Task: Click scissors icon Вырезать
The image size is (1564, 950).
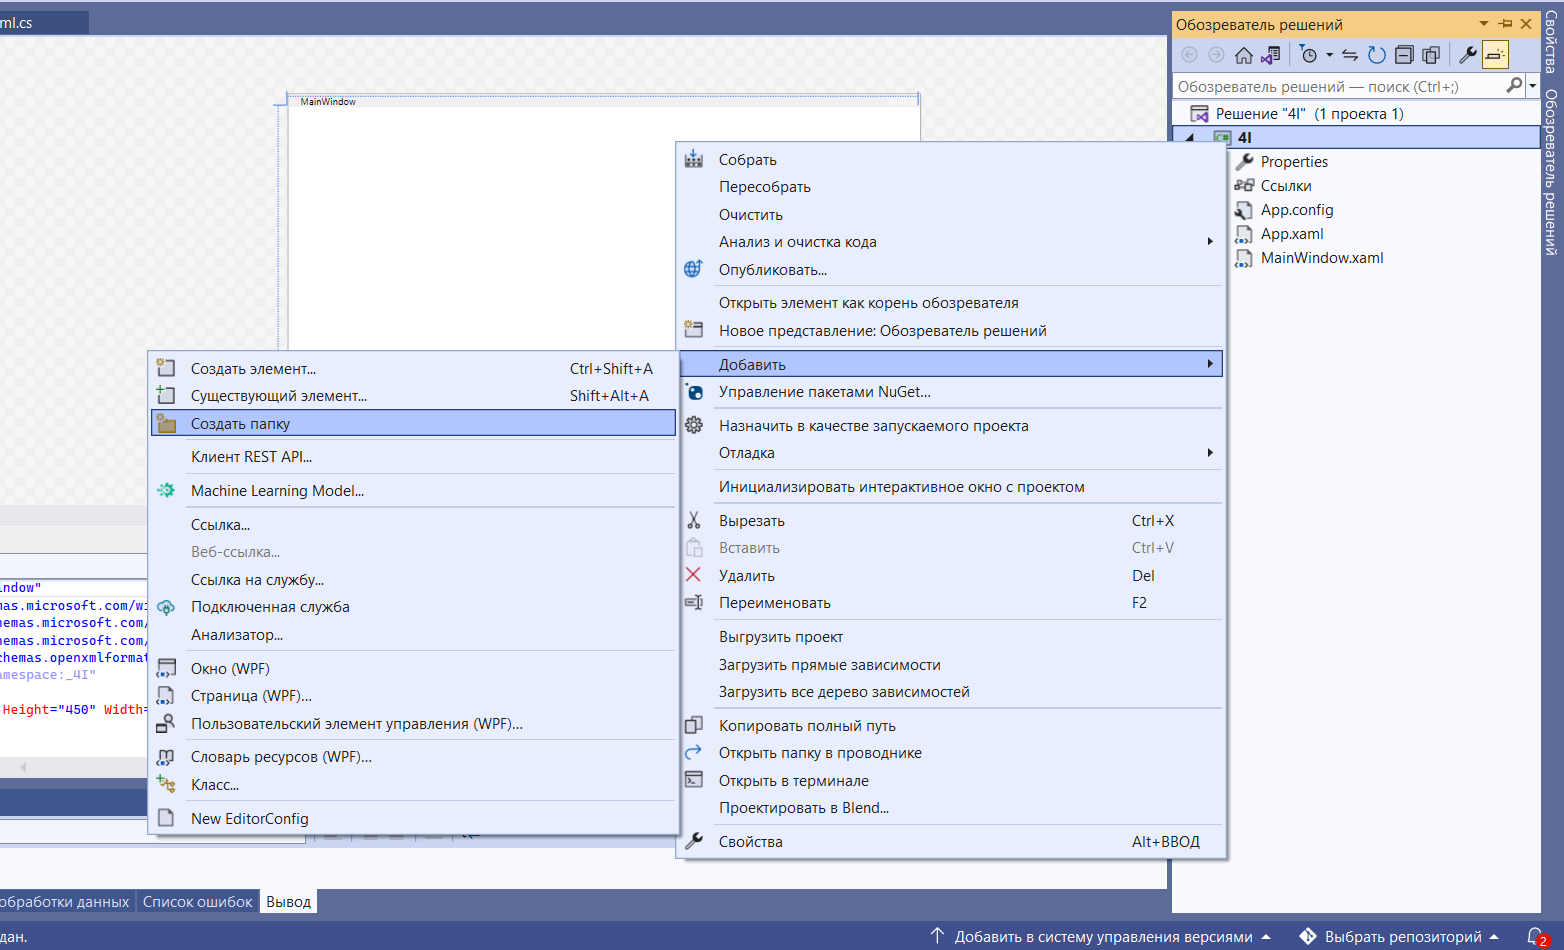Action: 694,521
